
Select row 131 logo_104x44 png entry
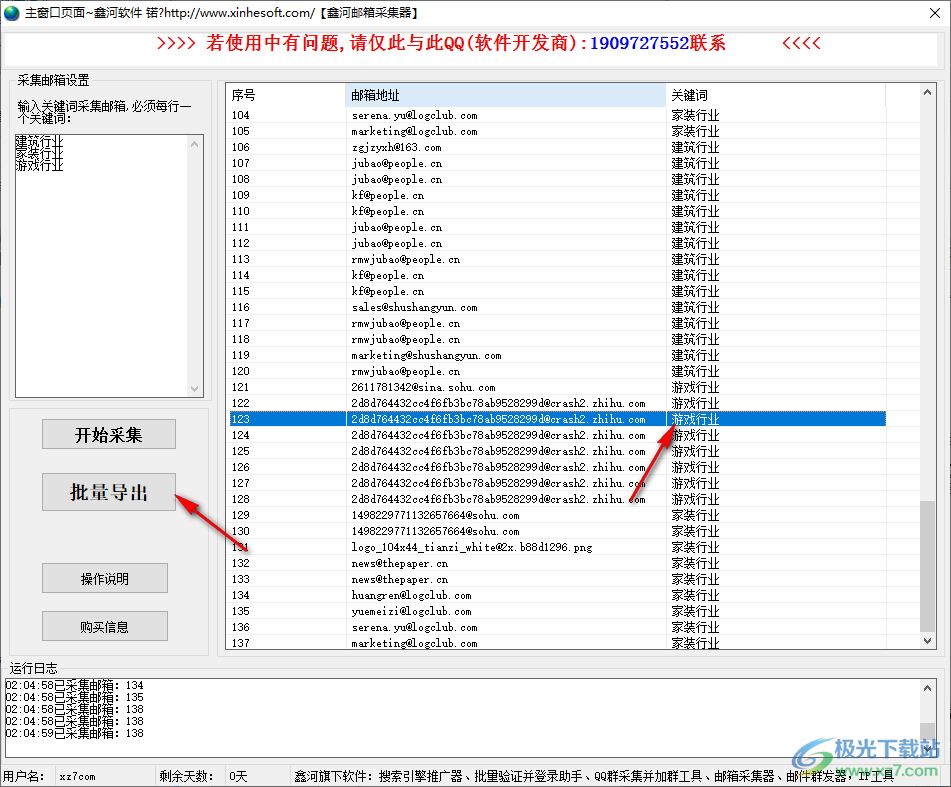click(557, 548)
